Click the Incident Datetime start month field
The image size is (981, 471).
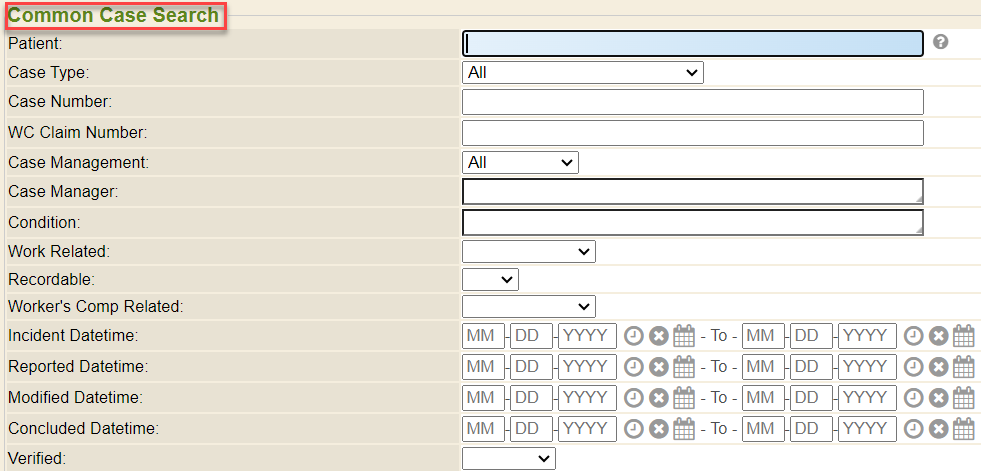pos(483,336)
